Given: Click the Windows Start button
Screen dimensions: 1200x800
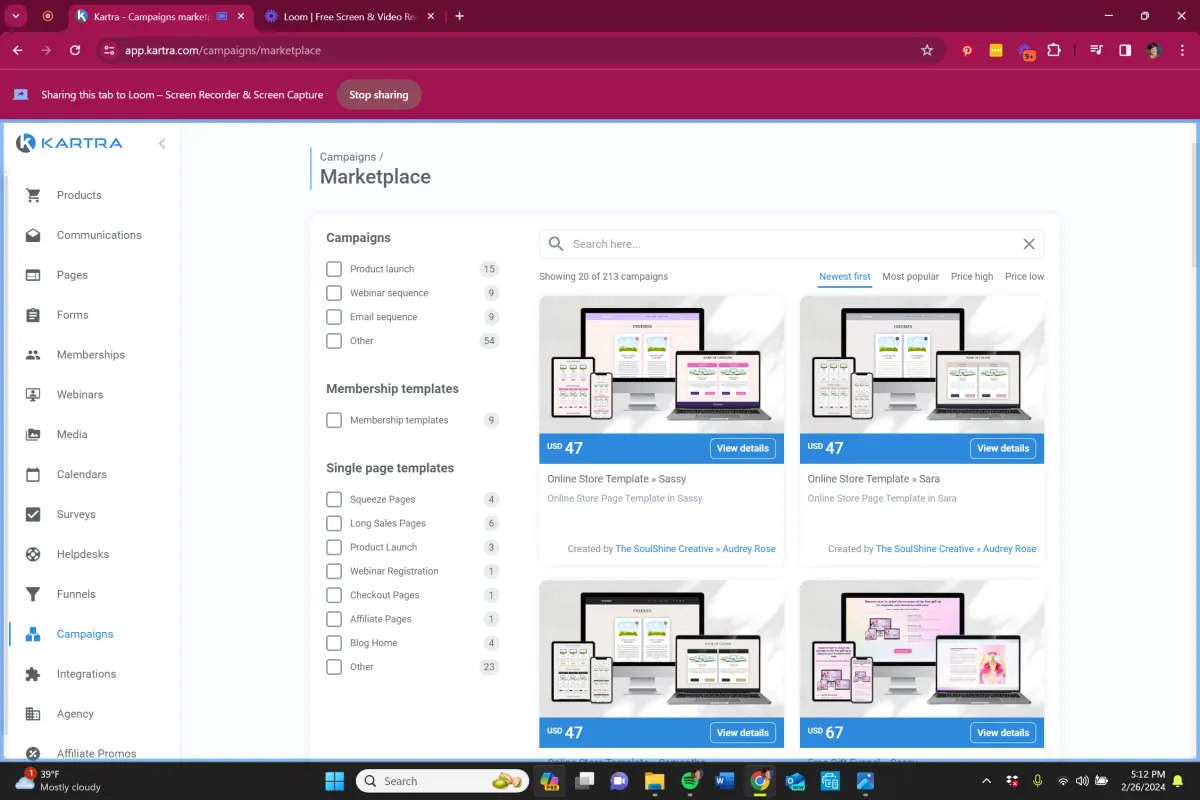Looking at the screenshot, I should pos(334,781).
